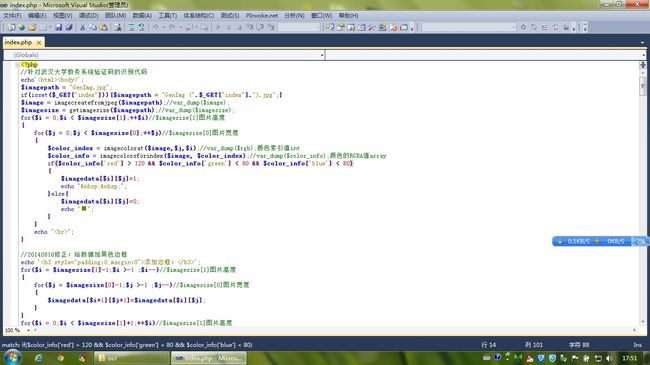Open the find combo box in toolbar
650x365 pixels.
tap(469, 27)
